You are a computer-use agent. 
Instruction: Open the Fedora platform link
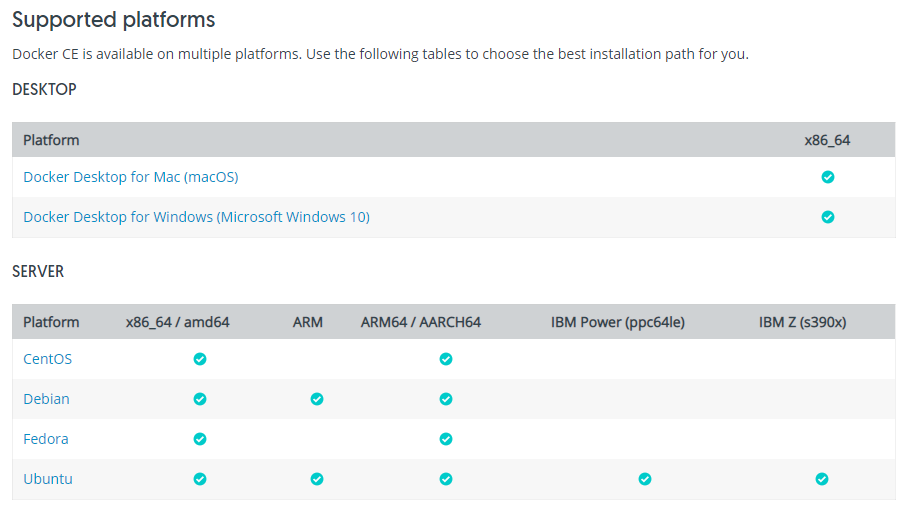pyautogui.click(x=46, y=439)
